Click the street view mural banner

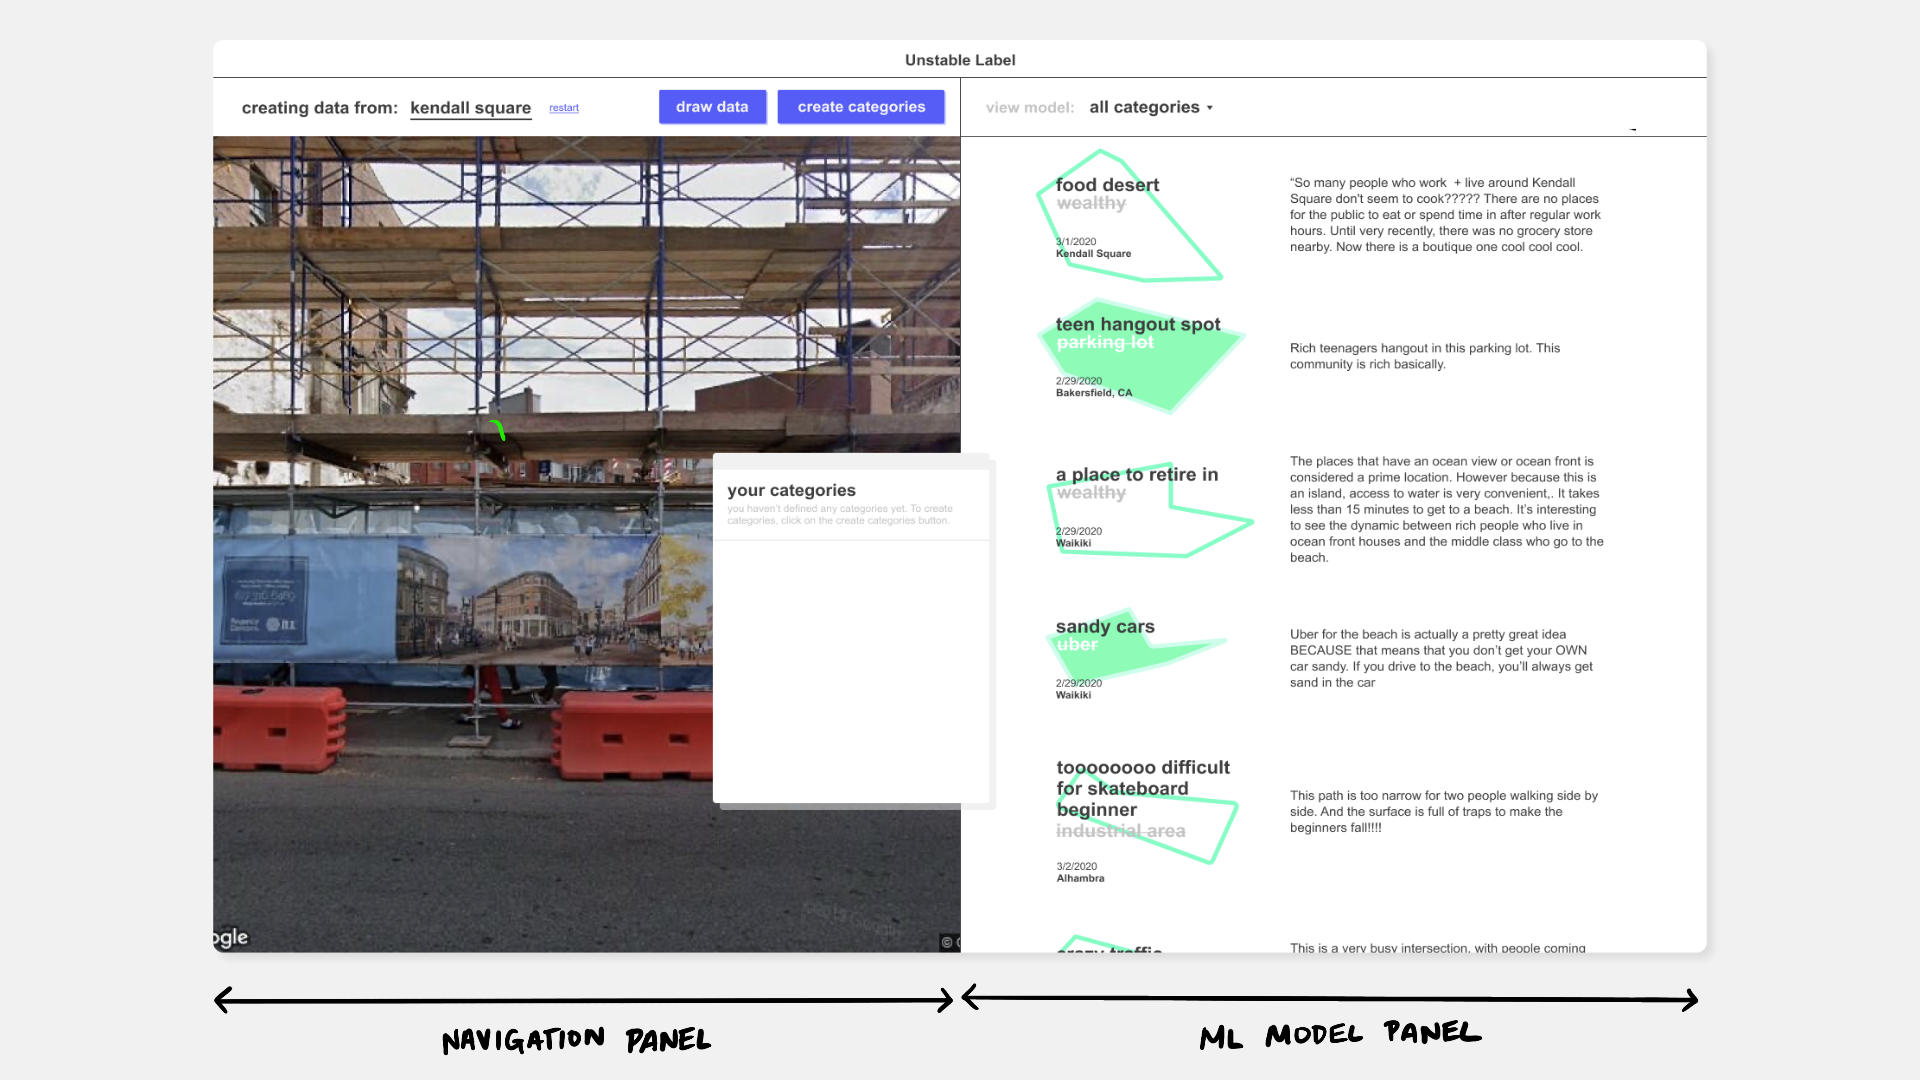pyautogui.click(x=540, y=600)
